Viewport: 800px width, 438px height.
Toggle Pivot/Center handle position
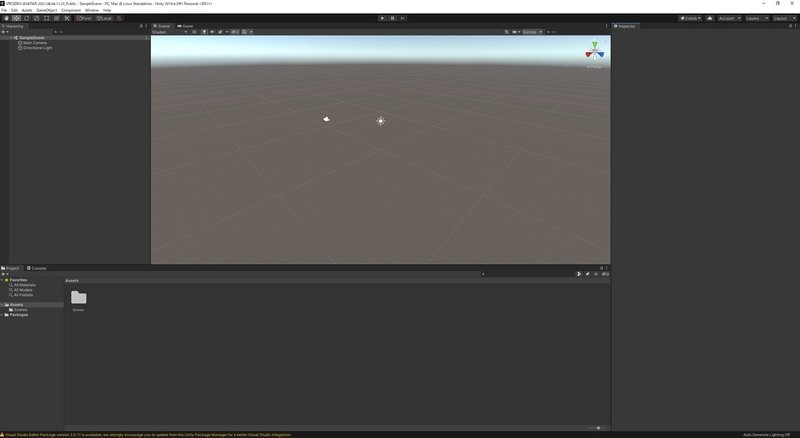(x=84, y=18)
